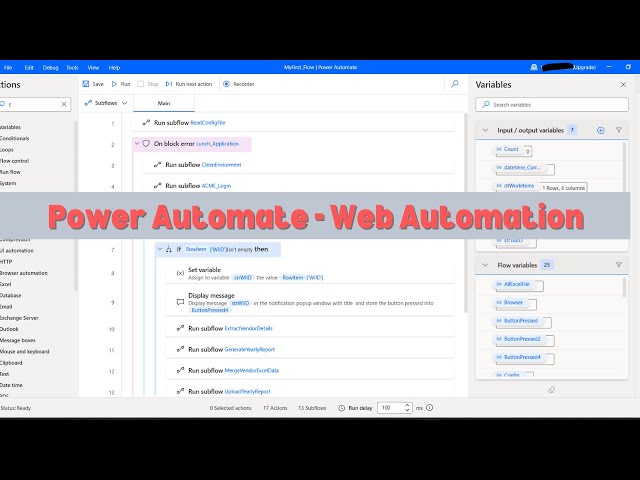Collapse the On block error block
This screenshot has height=480, width=640.
pyautogui.click(x=137, y=144)
